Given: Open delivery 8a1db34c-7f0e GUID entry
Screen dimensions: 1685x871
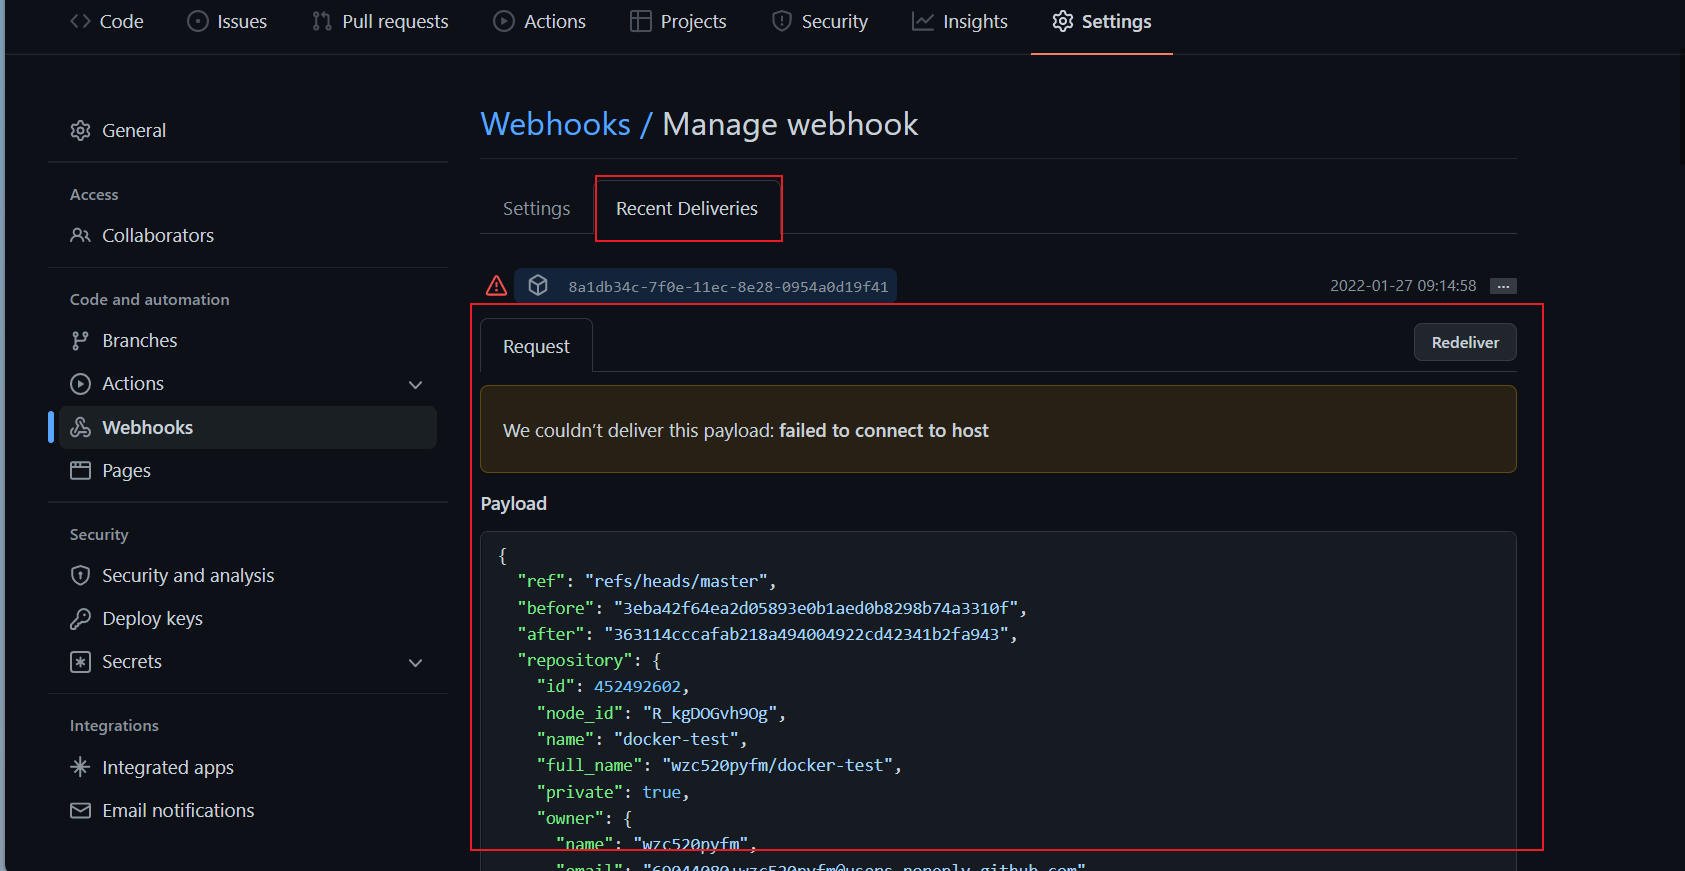Looking at the screenshot, I should coord(728,287).
